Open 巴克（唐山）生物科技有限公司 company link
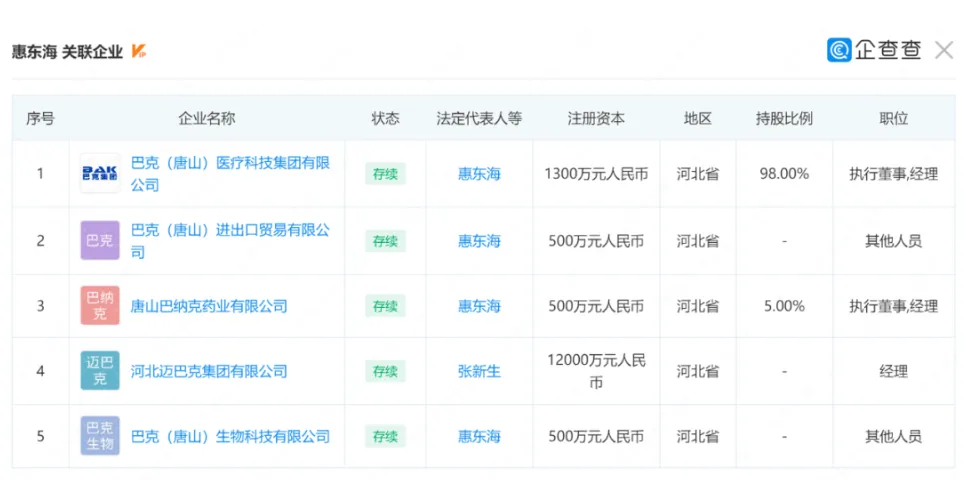968x480 pixels. pos(230,436)
